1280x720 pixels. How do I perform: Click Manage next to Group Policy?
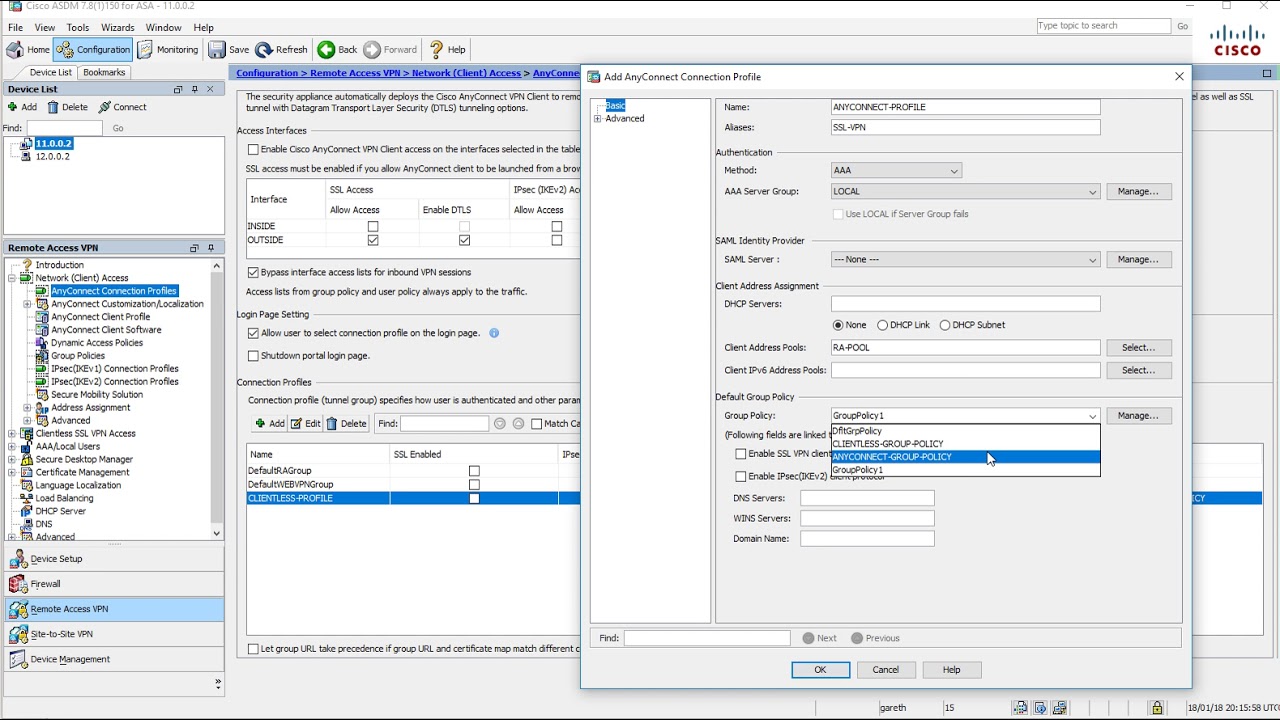(1138, 416)
